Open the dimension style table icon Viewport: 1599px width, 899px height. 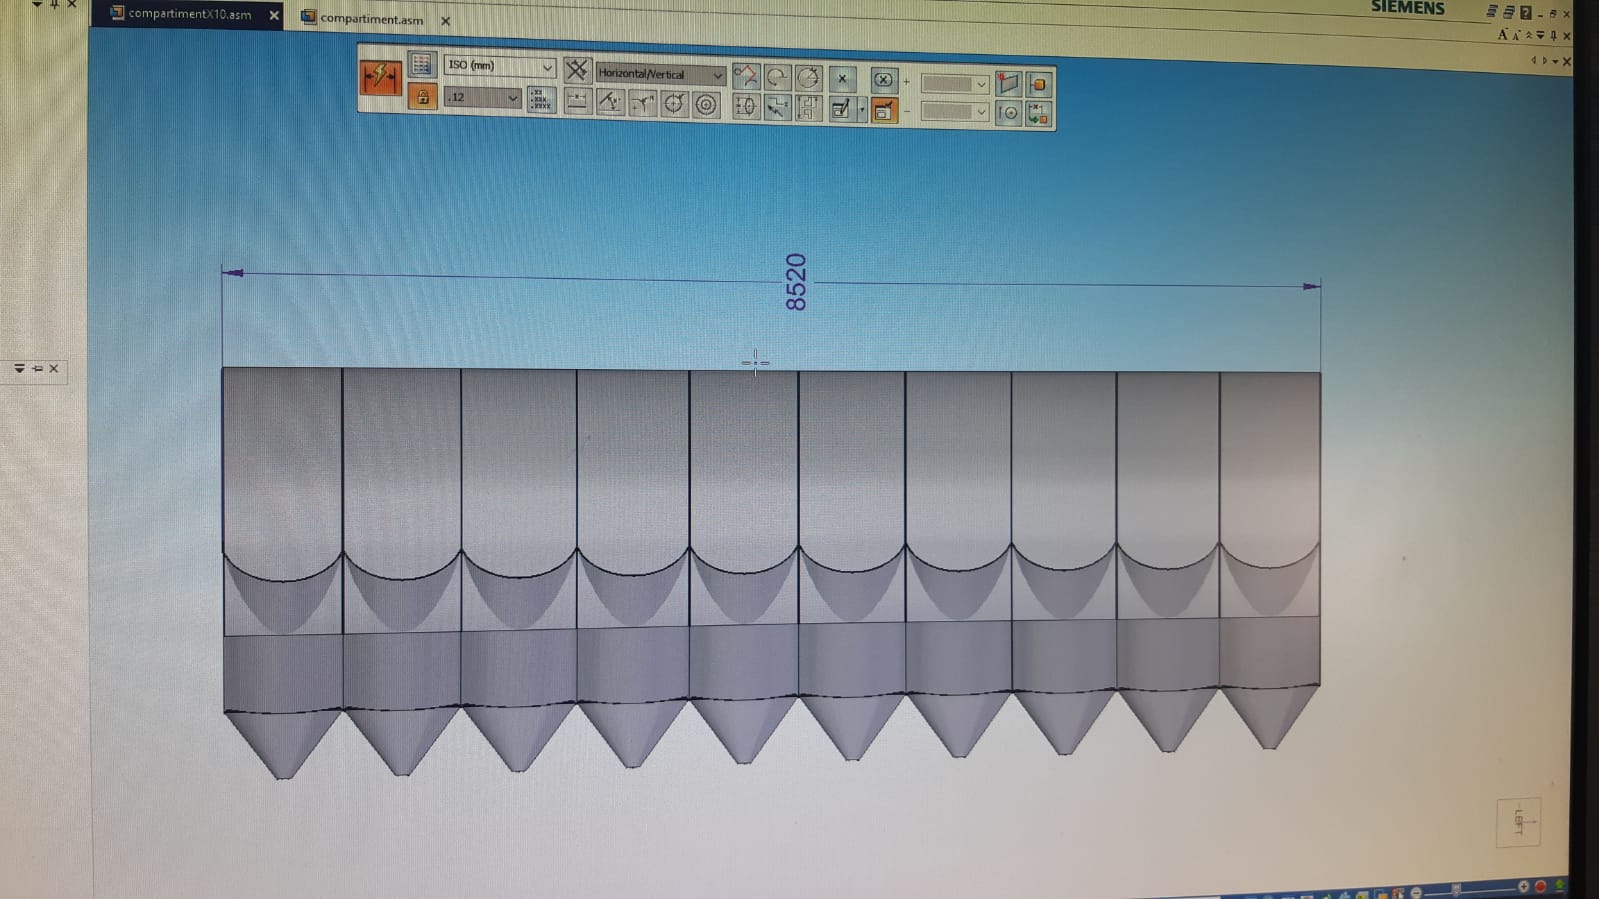point(421,65)
